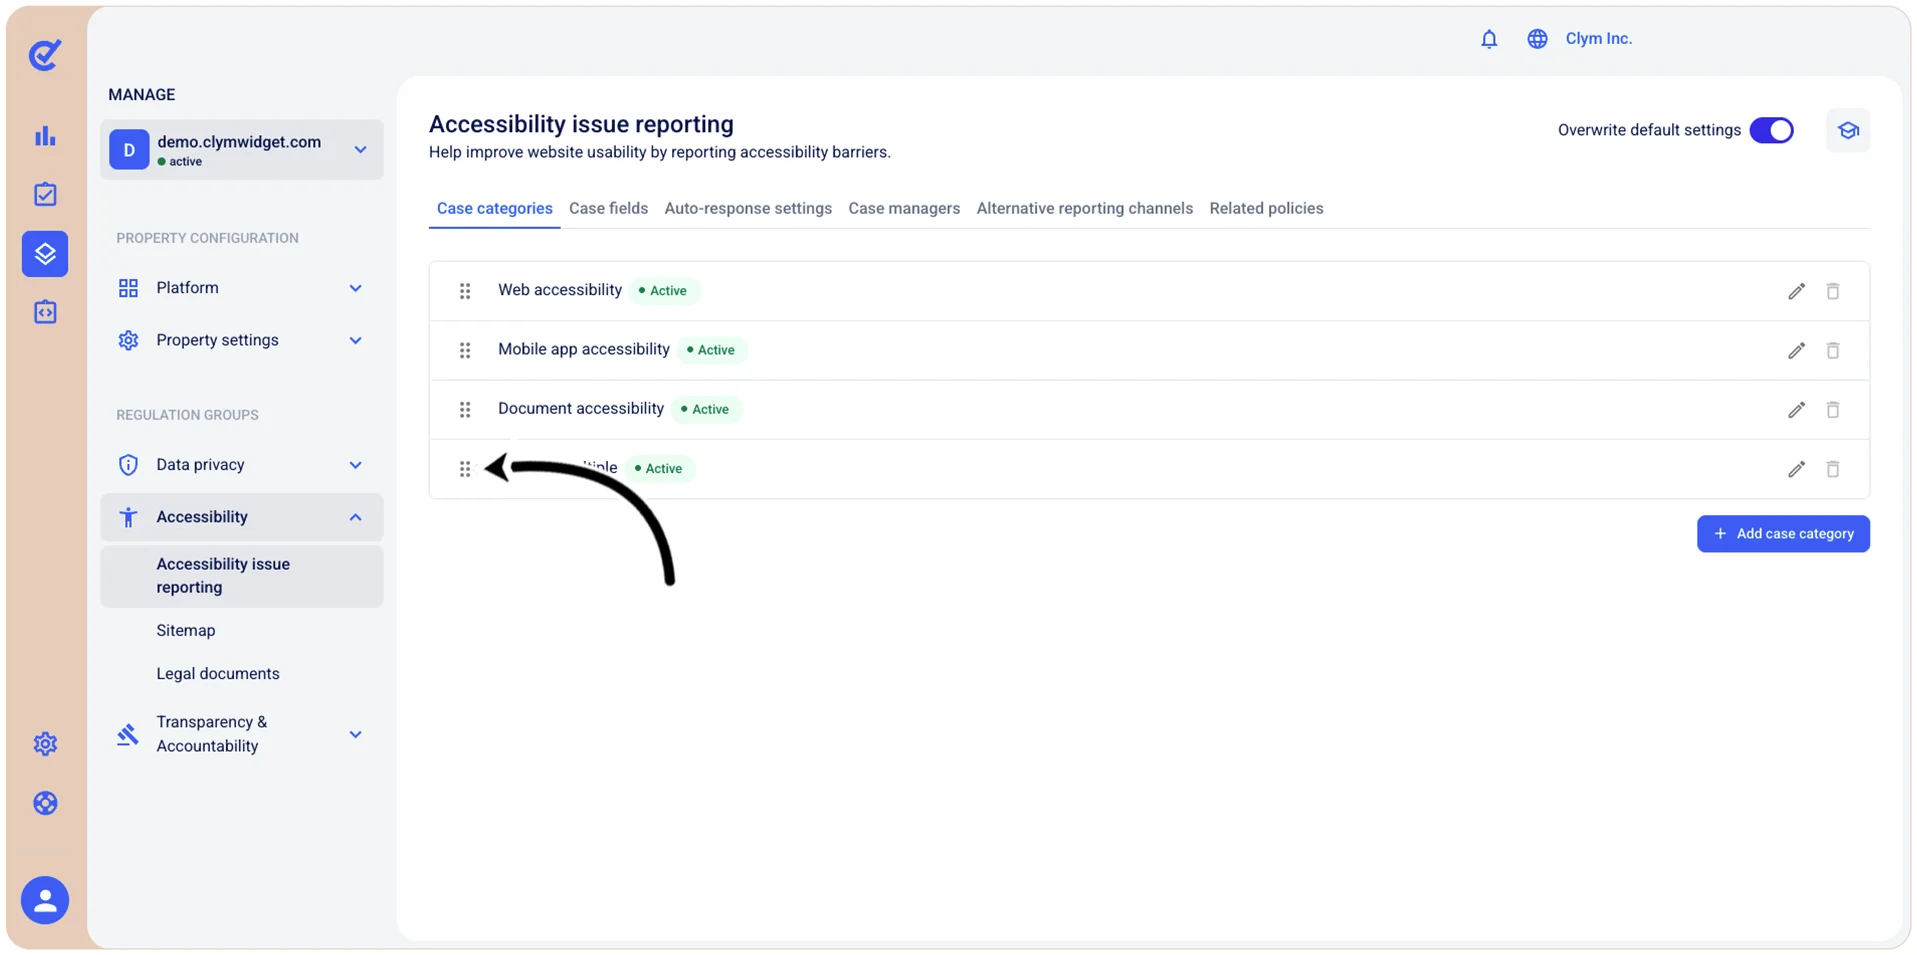Image resolution: width=1917 pixels, height=955 pixels.
Task: Select Accessibility issue reporting menu item
Action: (242, 576)
